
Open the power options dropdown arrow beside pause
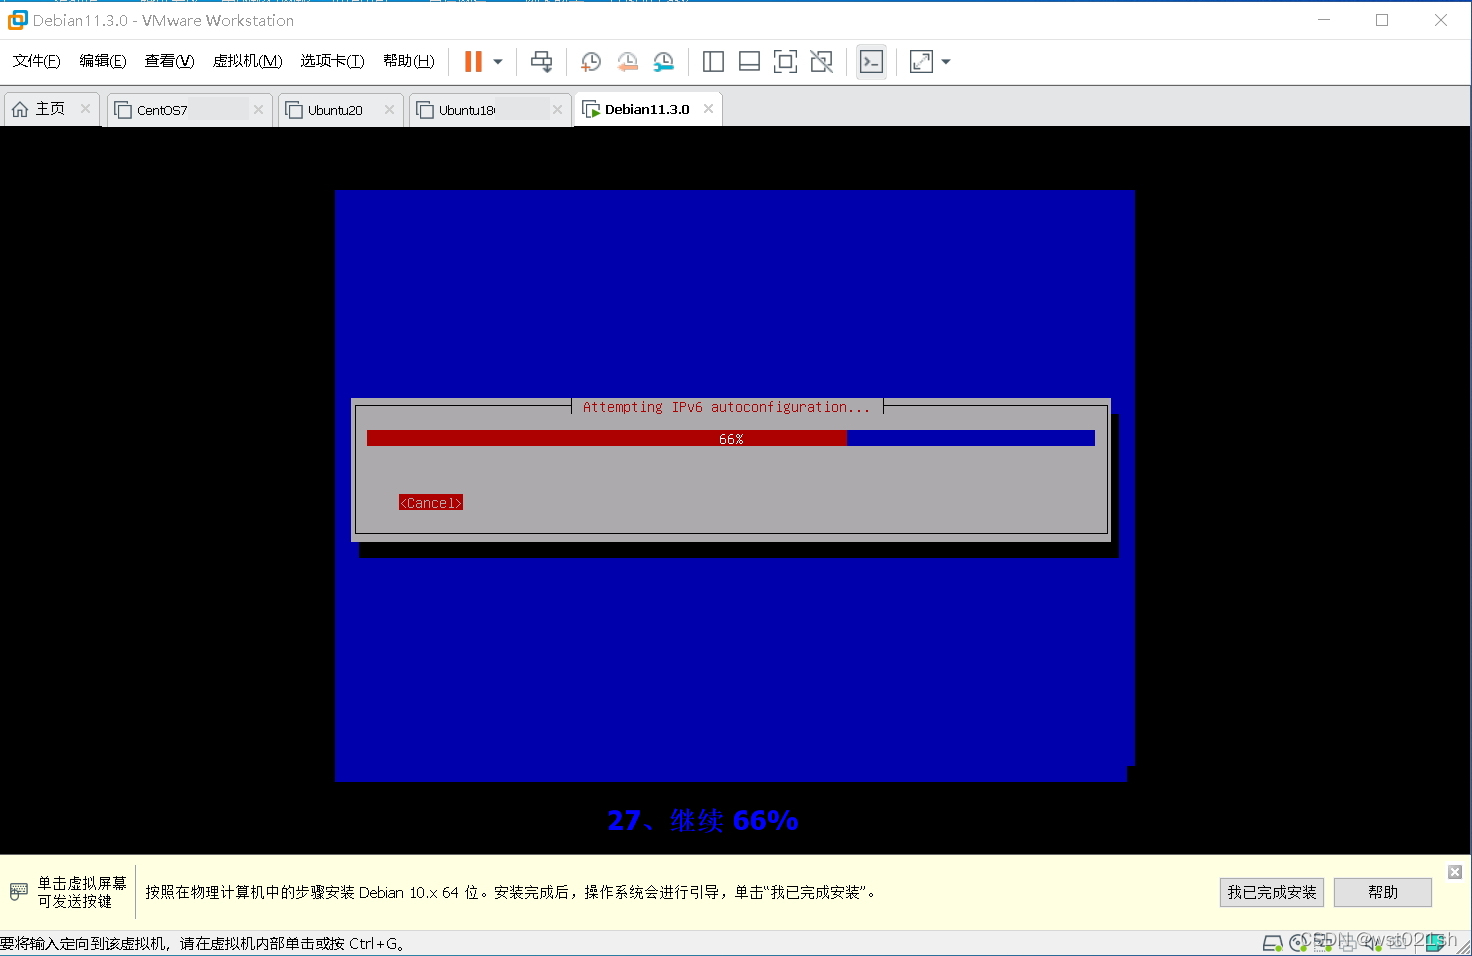(498, 62)
